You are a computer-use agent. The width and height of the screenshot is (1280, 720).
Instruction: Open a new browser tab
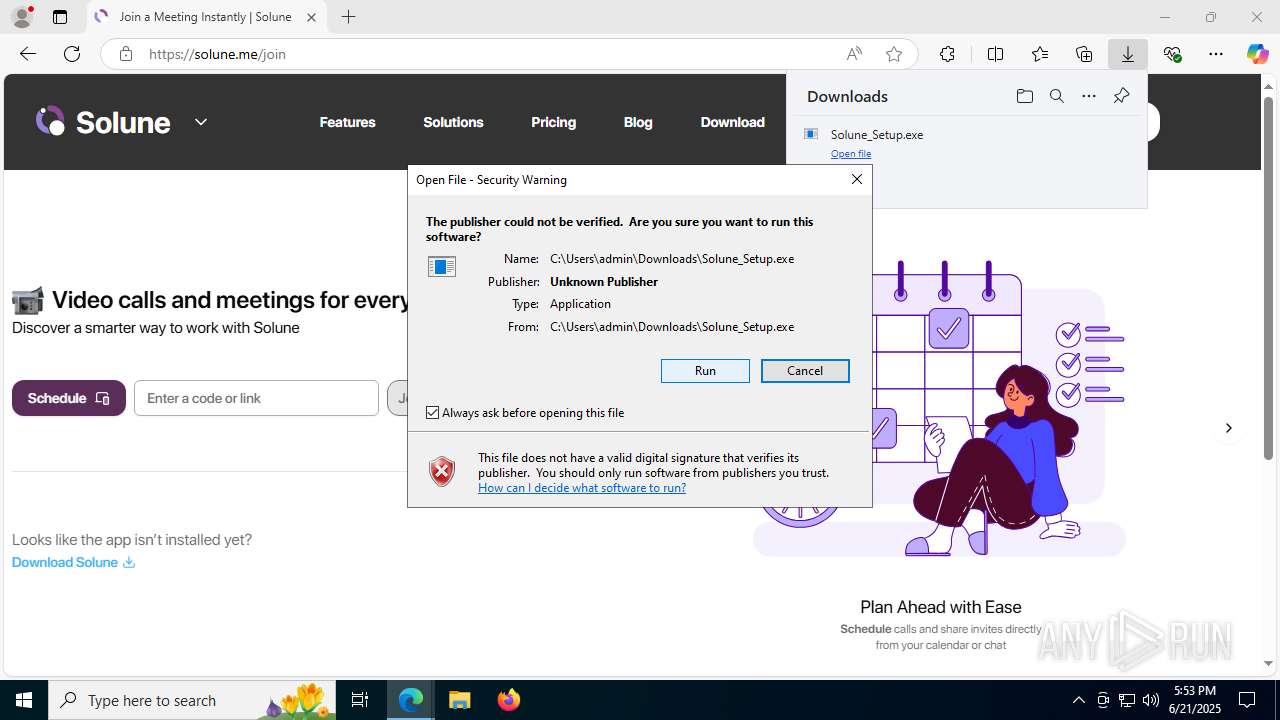[x=348, y=17]
